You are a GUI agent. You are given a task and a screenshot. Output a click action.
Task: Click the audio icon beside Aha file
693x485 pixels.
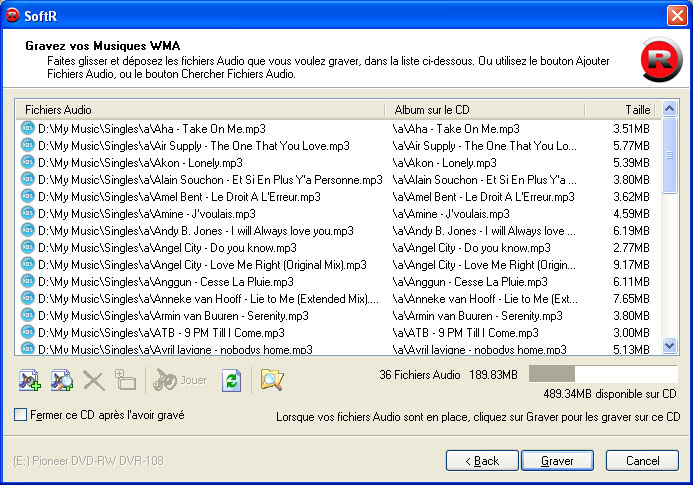click(27, 128)
